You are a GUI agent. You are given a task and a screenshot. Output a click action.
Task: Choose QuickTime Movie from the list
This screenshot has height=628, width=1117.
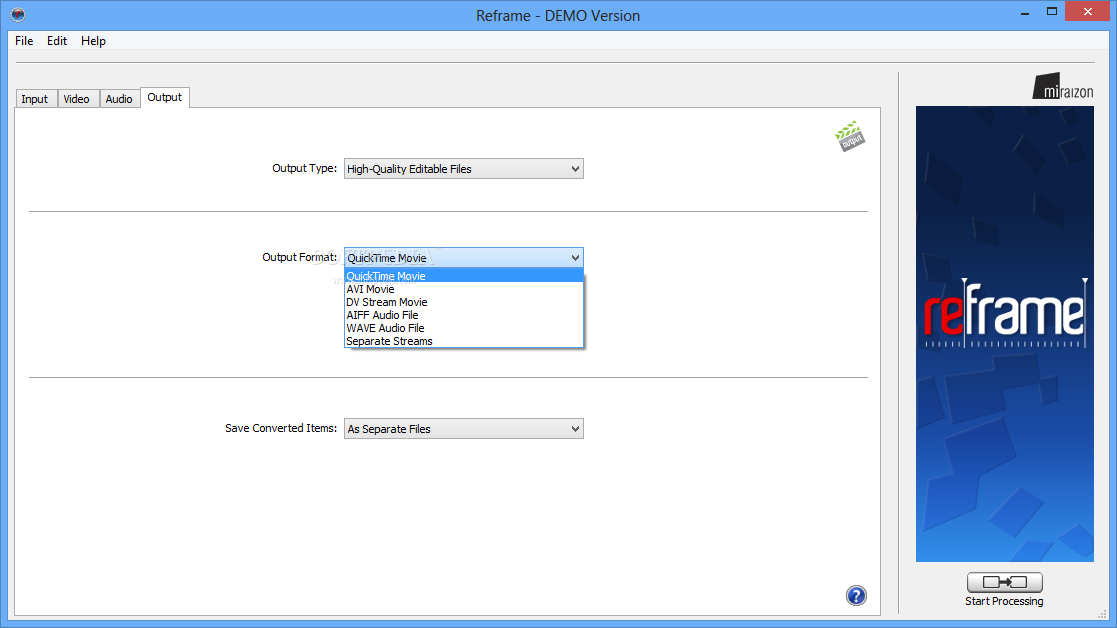tap(464, 276)
